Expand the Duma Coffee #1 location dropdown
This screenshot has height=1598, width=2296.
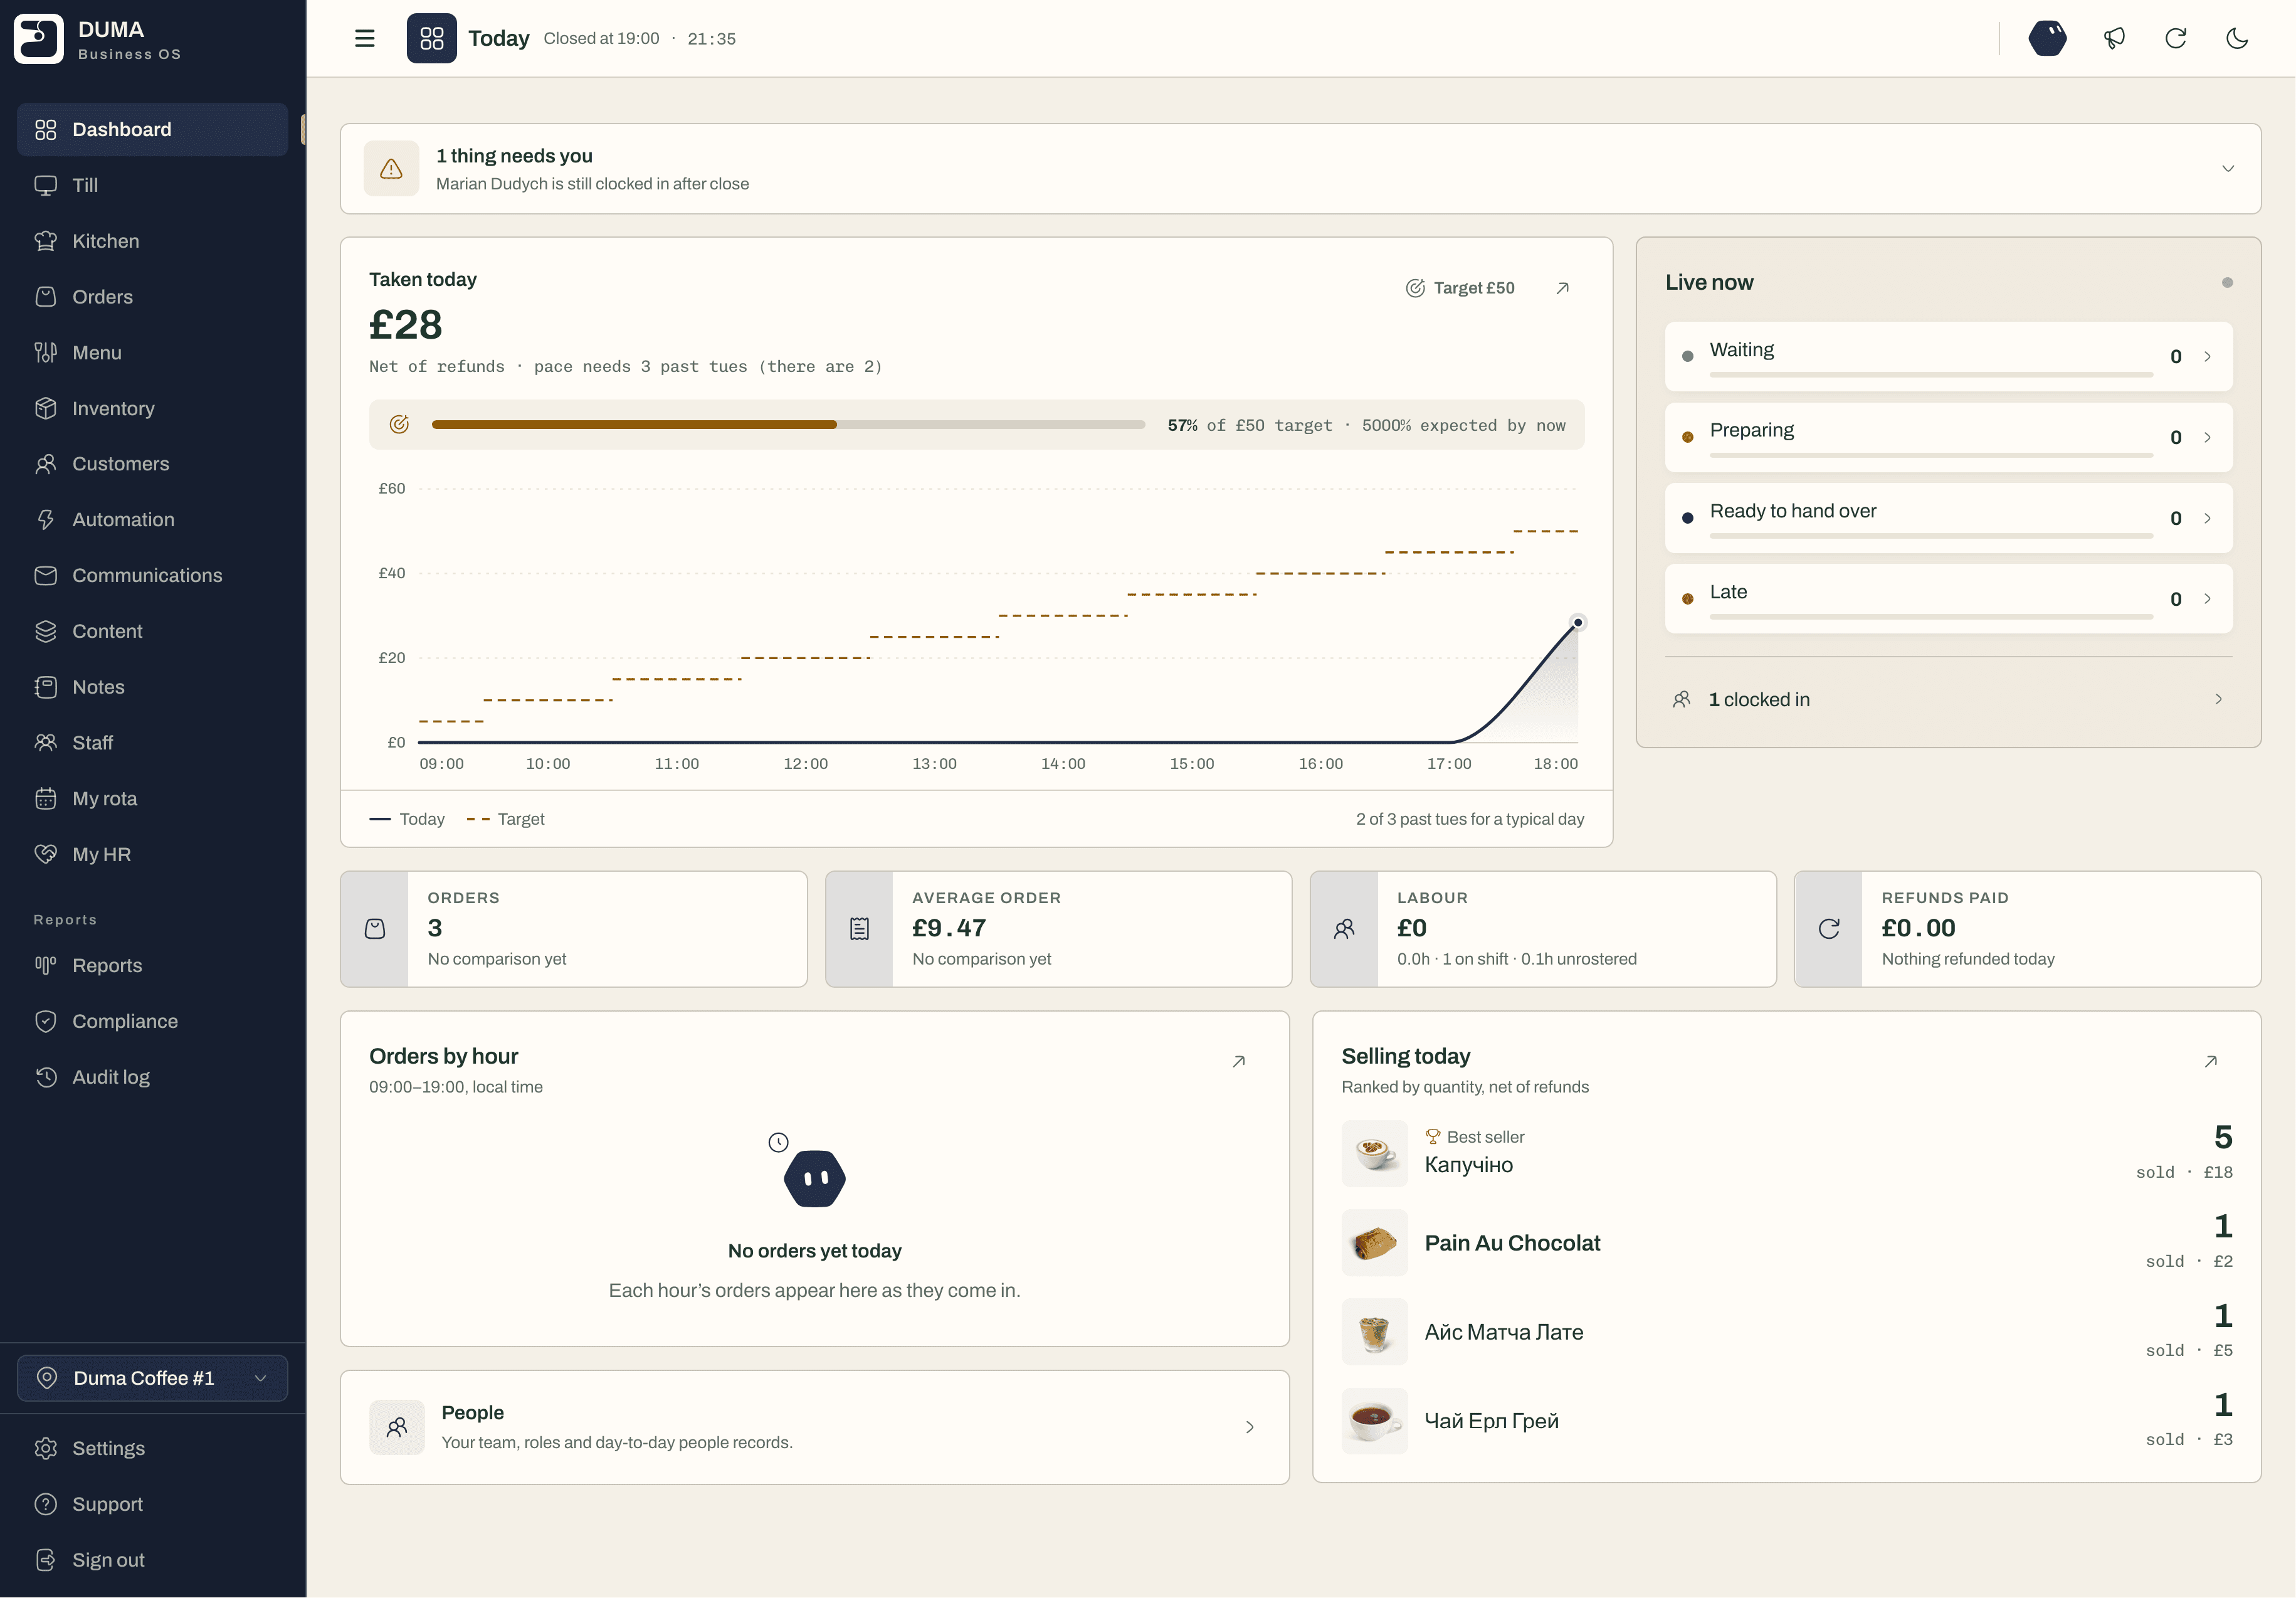(x=152, y=1378)
